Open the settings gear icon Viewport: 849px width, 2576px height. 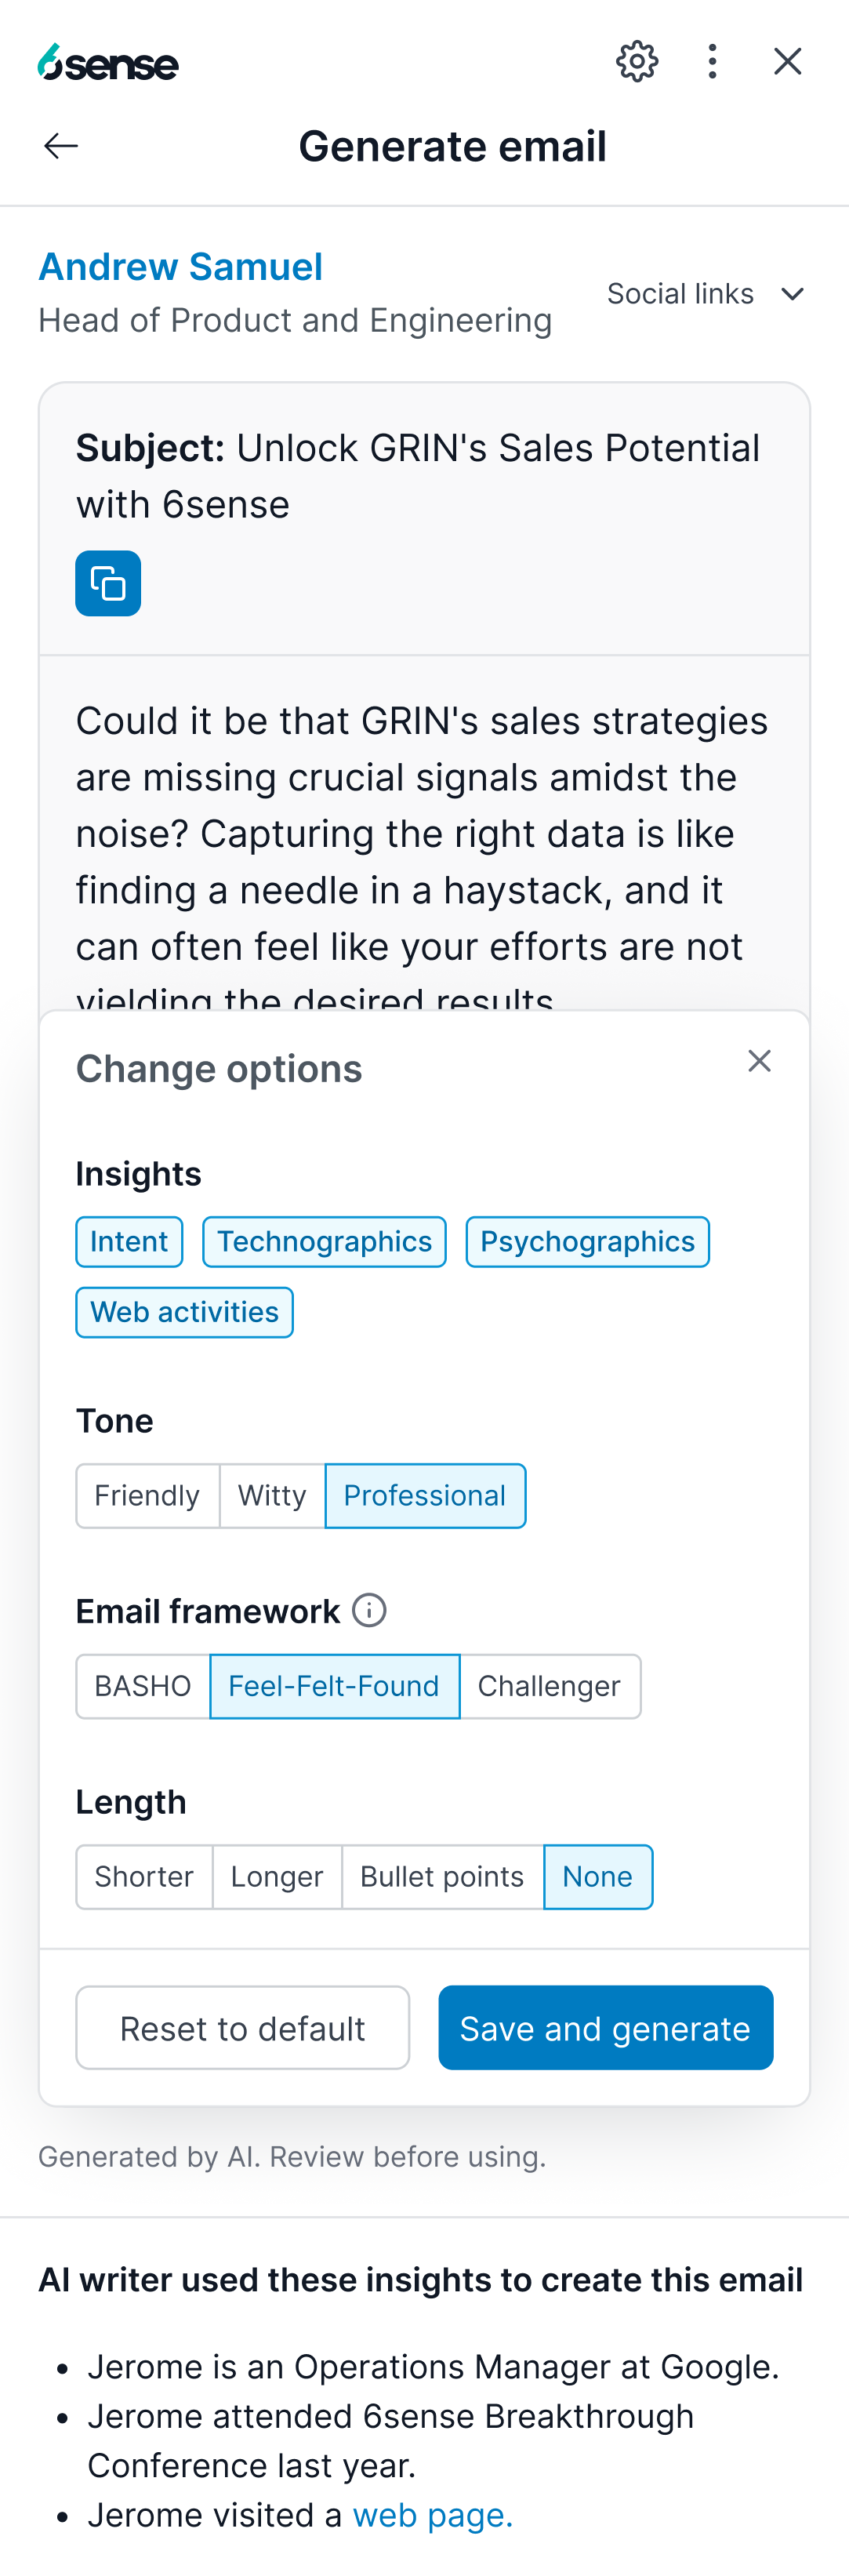pos(636,61)
